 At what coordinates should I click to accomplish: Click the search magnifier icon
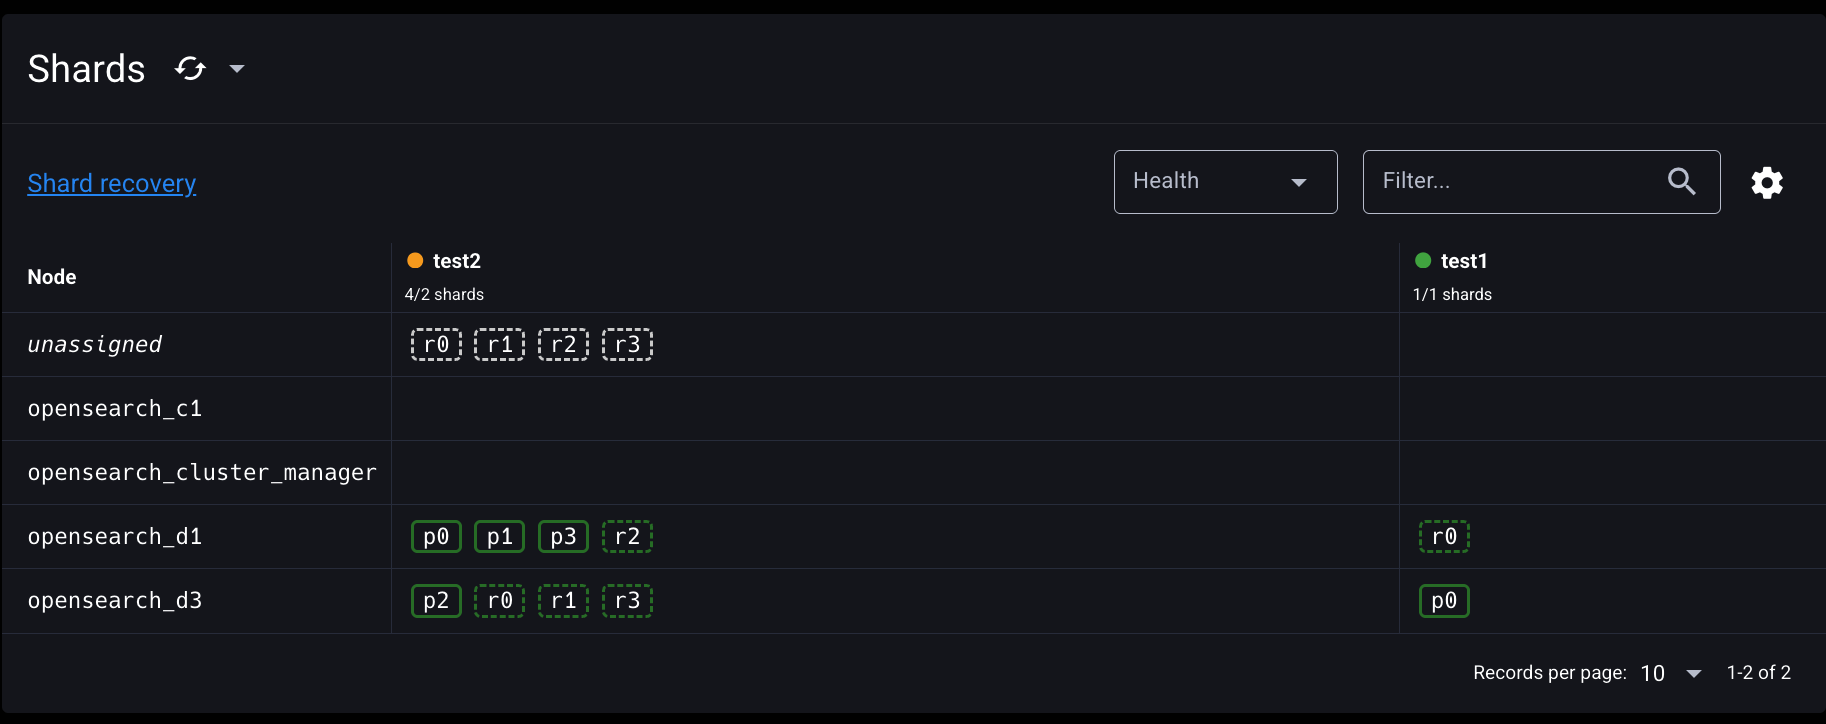click(1682, 182)
